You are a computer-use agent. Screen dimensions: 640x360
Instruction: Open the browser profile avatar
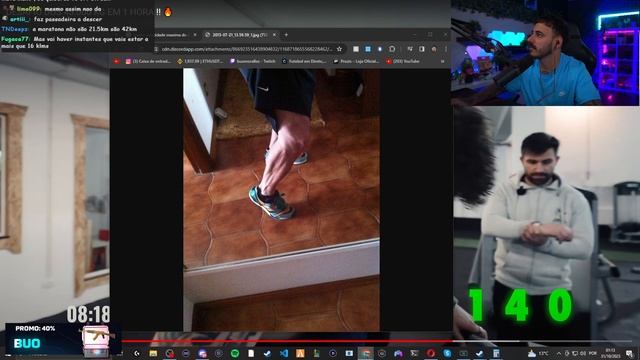[434, 49]
